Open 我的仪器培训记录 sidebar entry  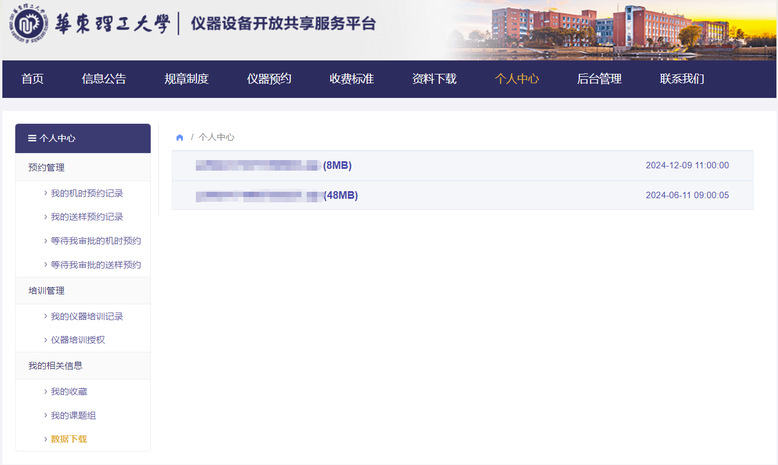pos(87,316)
